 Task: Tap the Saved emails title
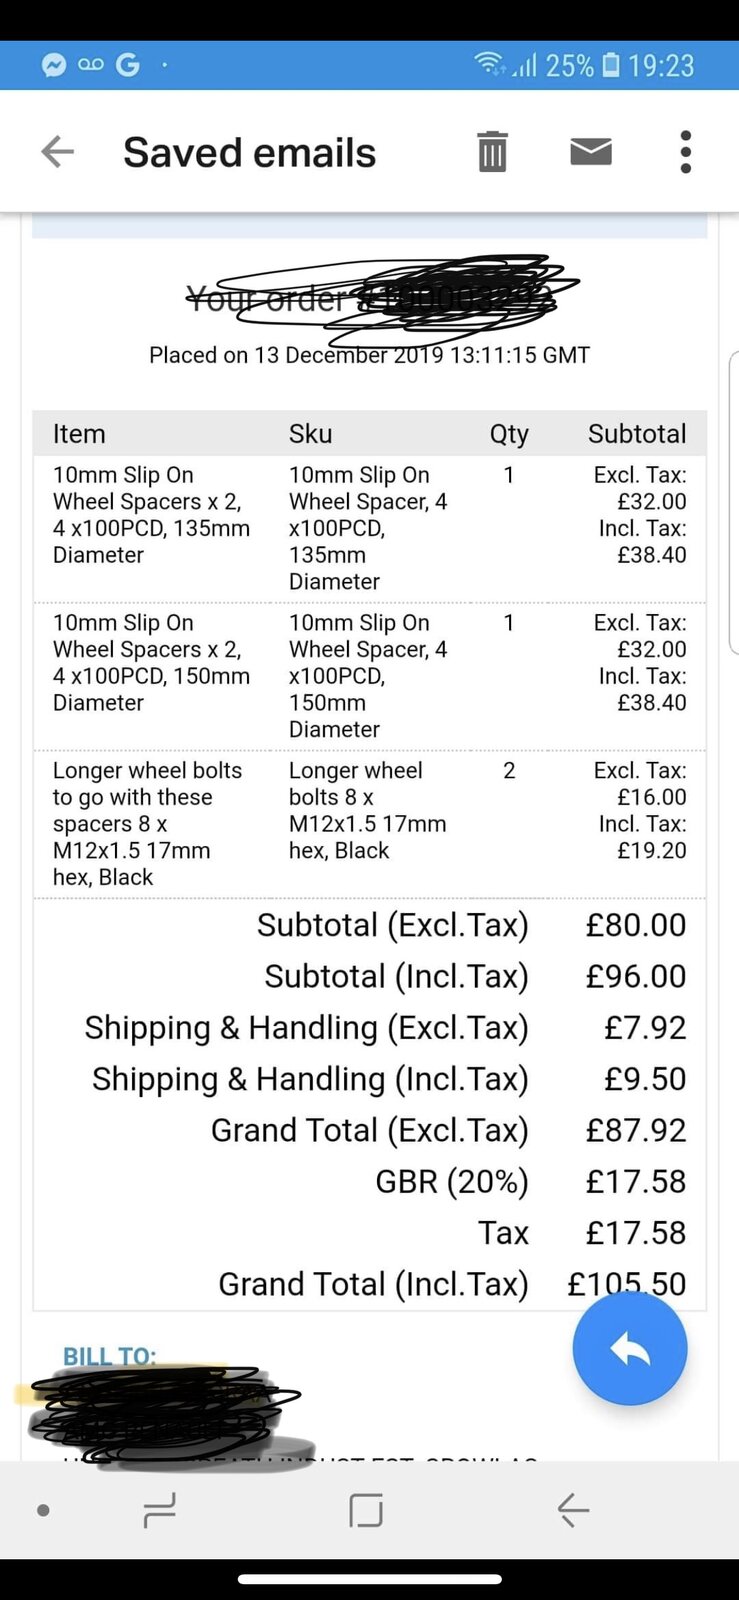[x=249, y=153]
